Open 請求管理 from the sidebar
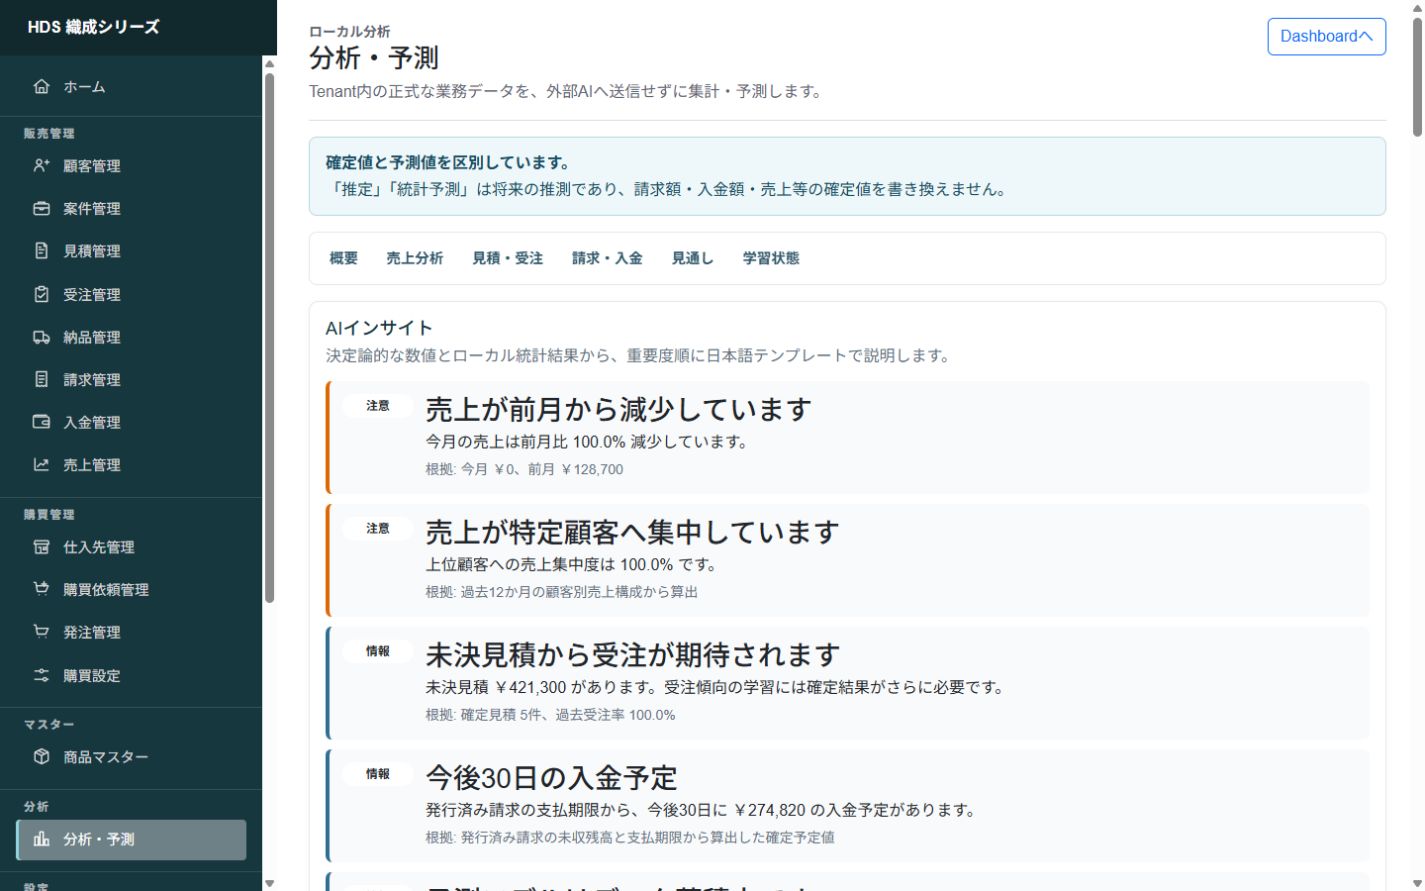The width and height of the screenshot is (1425, 891). pos(131,380)
